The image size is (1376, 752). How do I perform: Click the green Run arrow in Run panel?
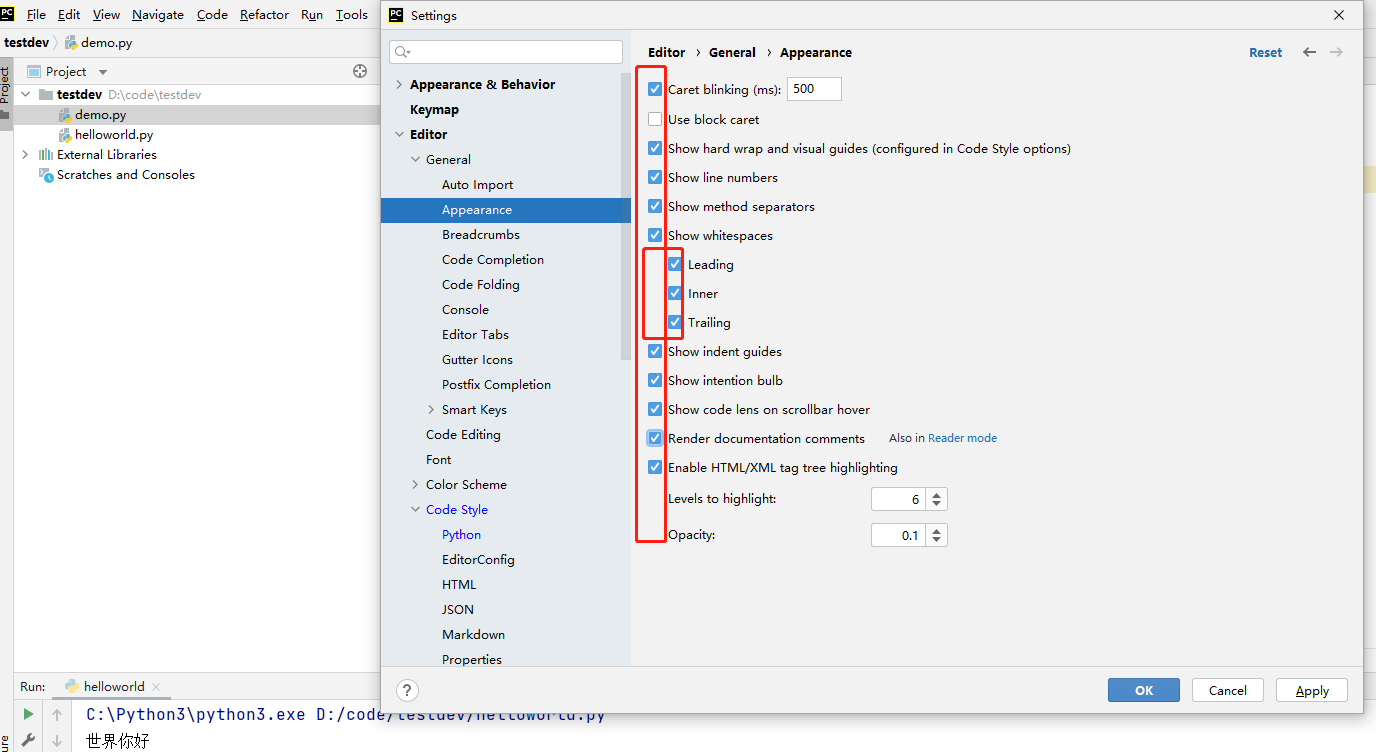pyautogui.click(x=29, y=714)
